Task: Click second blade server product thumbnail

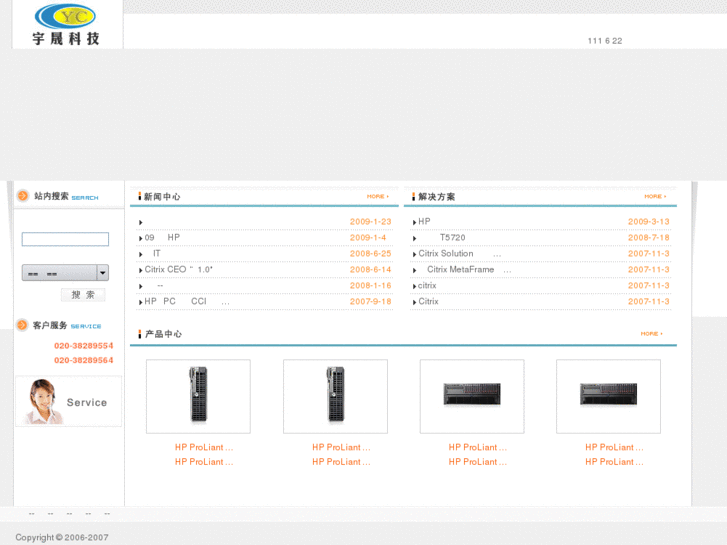Action: point(335,396)
